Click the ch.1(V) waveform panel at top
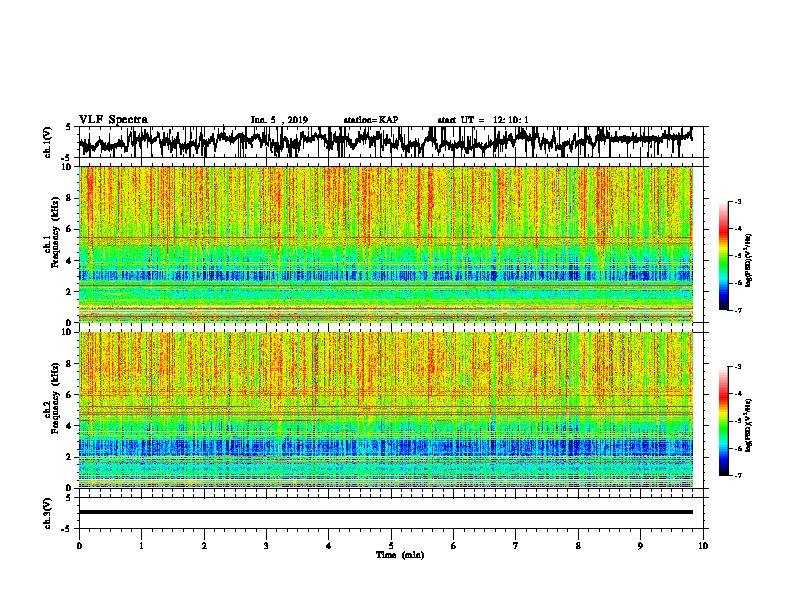Screen dimensions: 792x612 390,142
